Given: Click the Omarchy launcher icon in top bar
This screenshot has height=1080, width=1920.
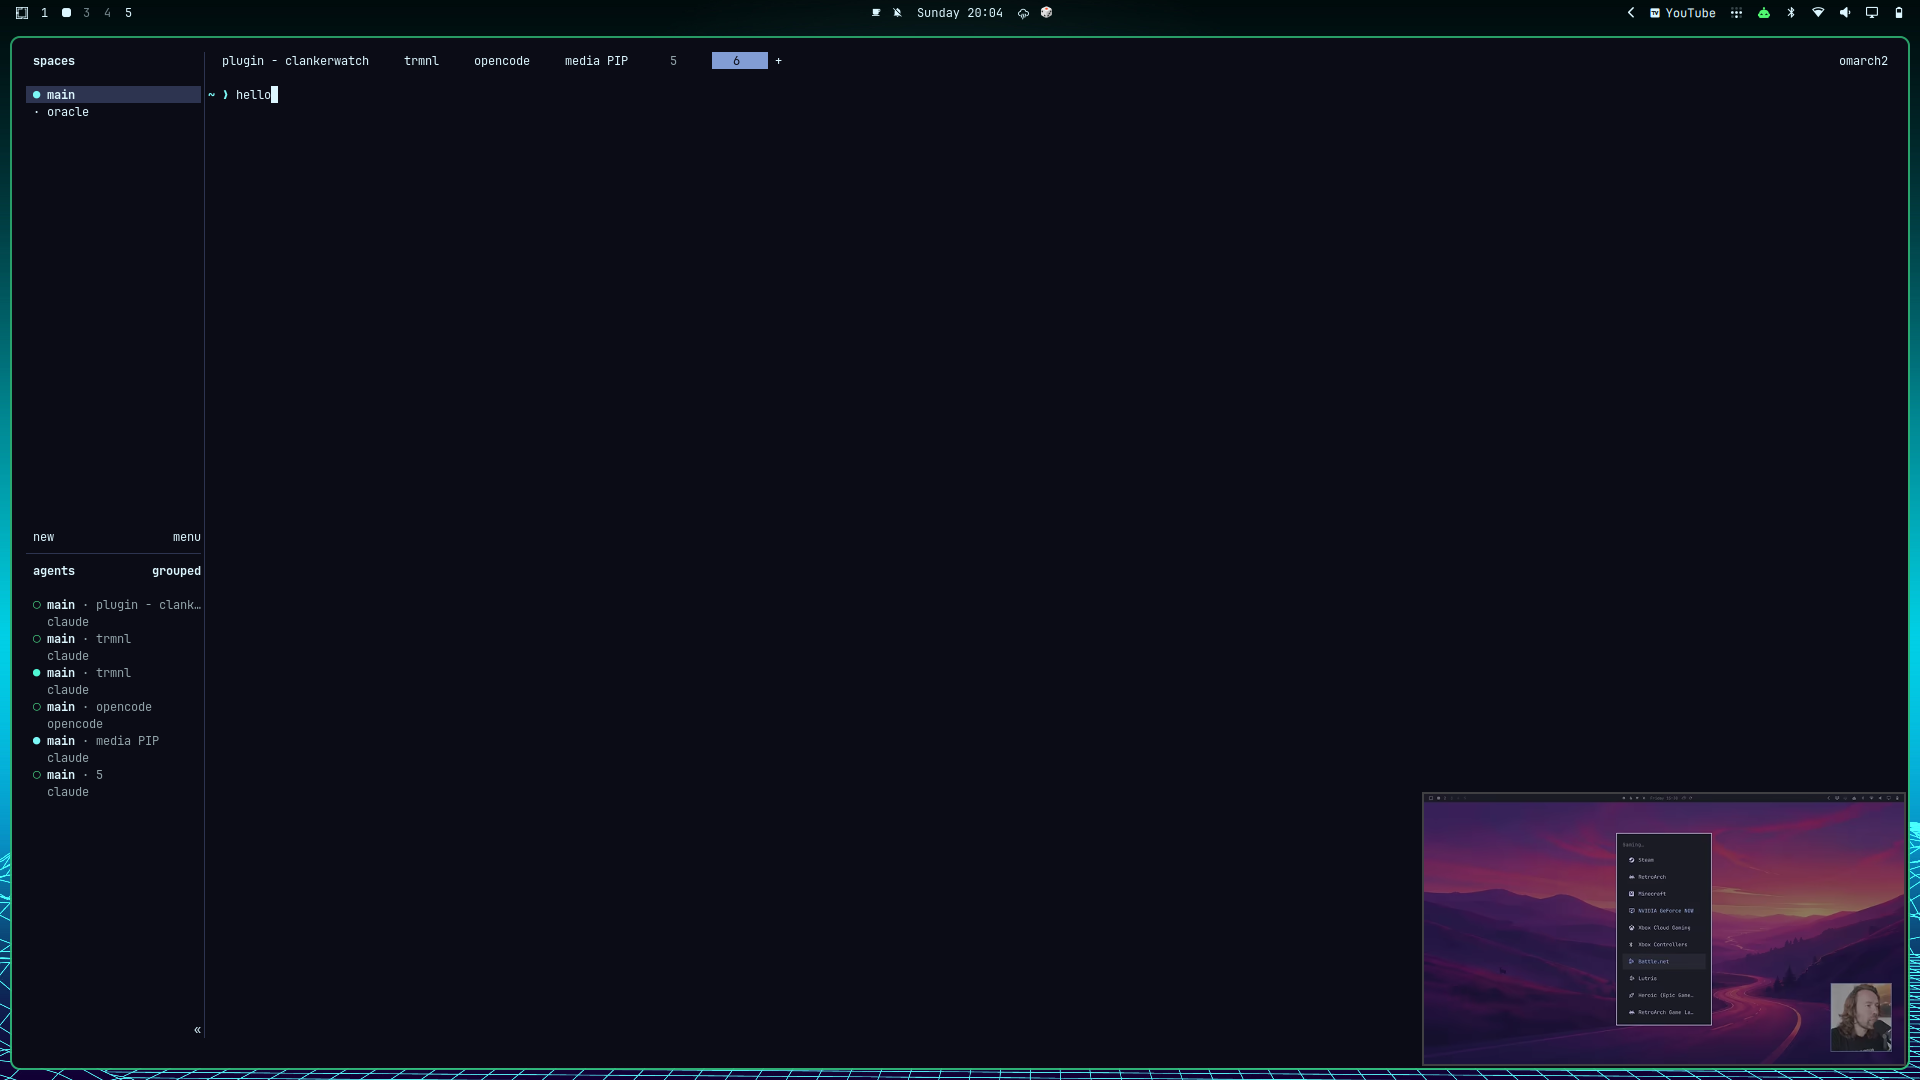Looking at the screenshot, I should point(22,13).
